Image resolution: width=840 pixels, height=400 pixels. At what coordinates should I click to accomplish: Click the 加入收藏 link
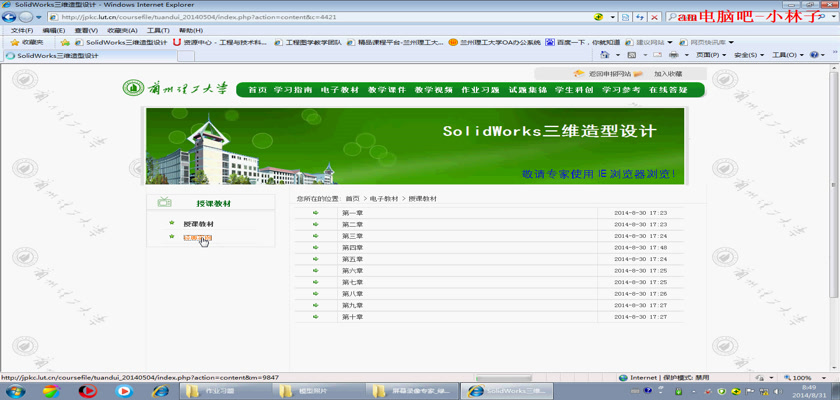(668, 74)
